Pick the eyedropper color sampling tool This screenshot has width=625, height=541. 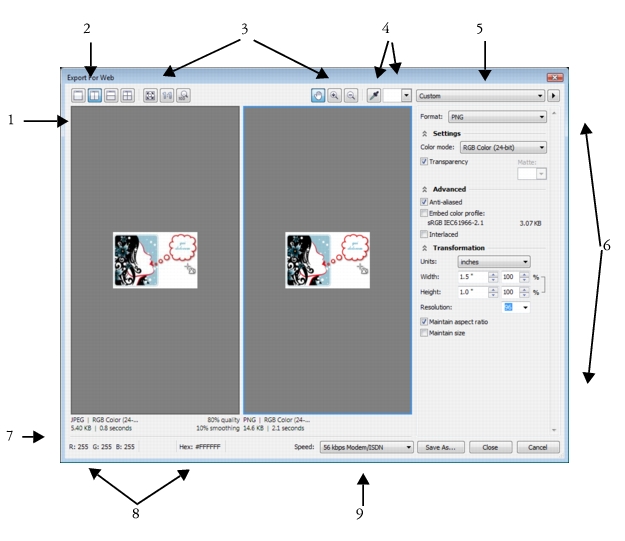coord(376,95)
